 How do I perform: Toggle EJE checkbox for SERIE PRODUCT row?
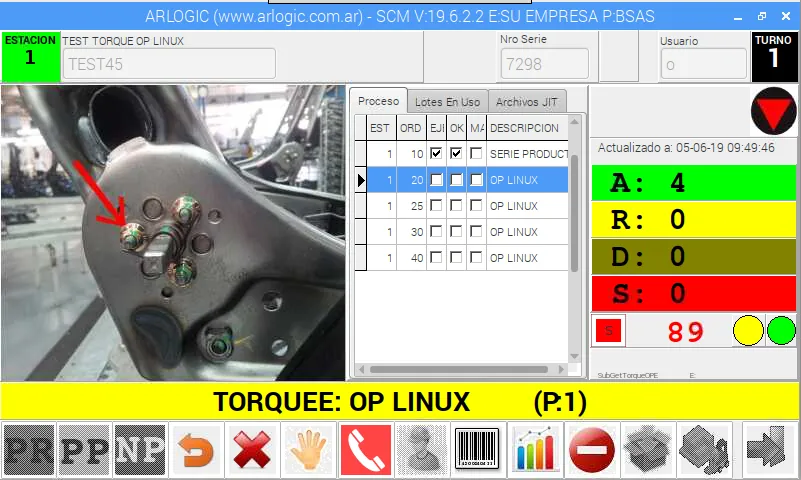click(436, 153)
